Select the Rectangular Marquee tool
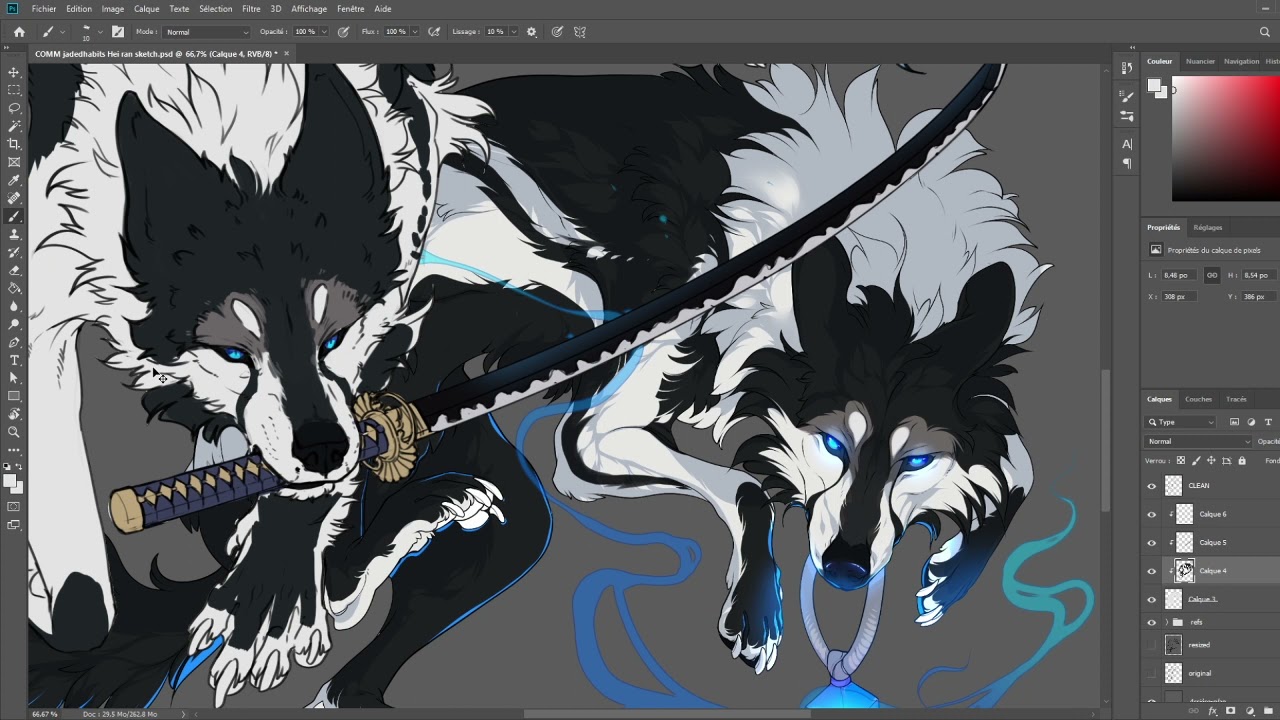The height and width of the screenshot is (720, 1280). (x=14, y=91)
